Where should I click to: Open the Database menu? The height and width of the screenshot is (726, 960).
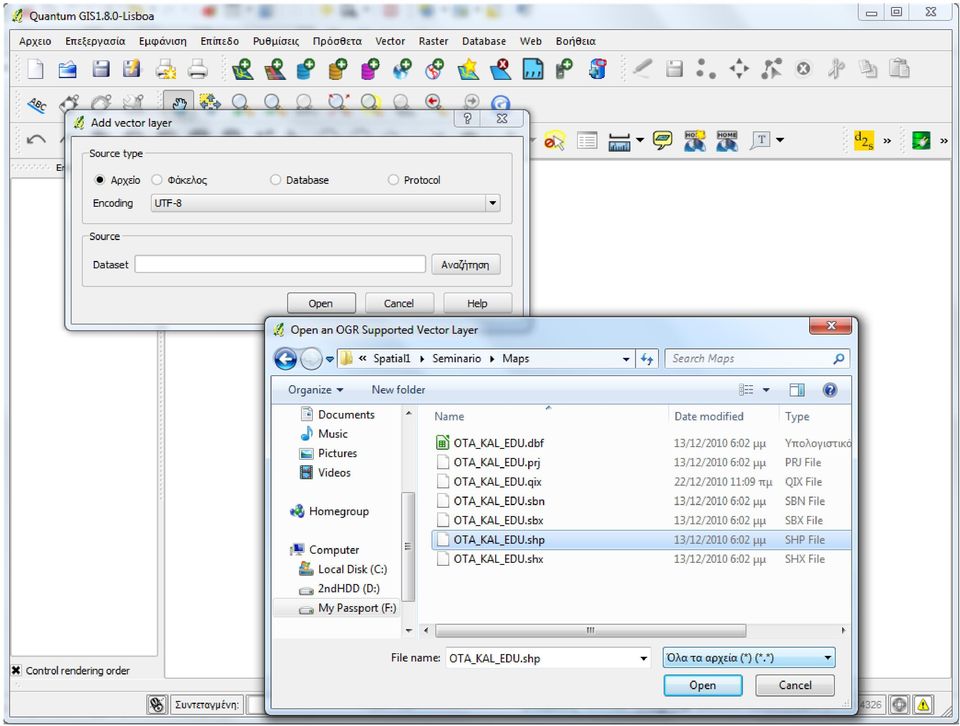[484, 41]
